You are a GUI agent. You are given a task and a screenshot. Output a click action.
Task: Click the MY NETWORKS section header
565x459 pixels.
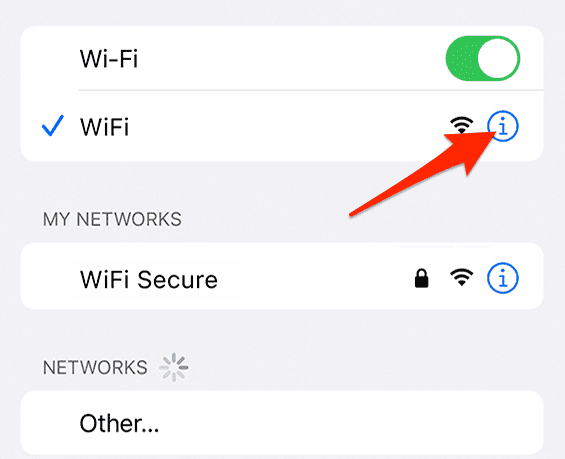pyautogui.click(x=112, y=219)
